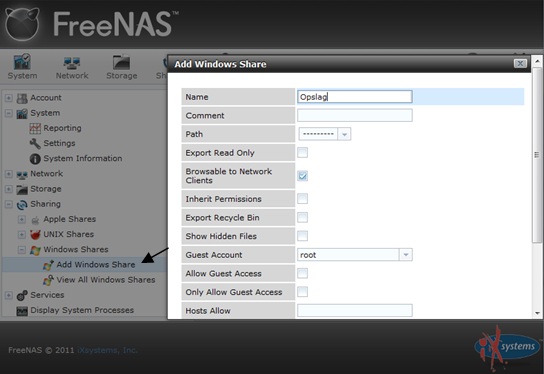
Task: Select Settings in the tree
Action: pos(59,143)
